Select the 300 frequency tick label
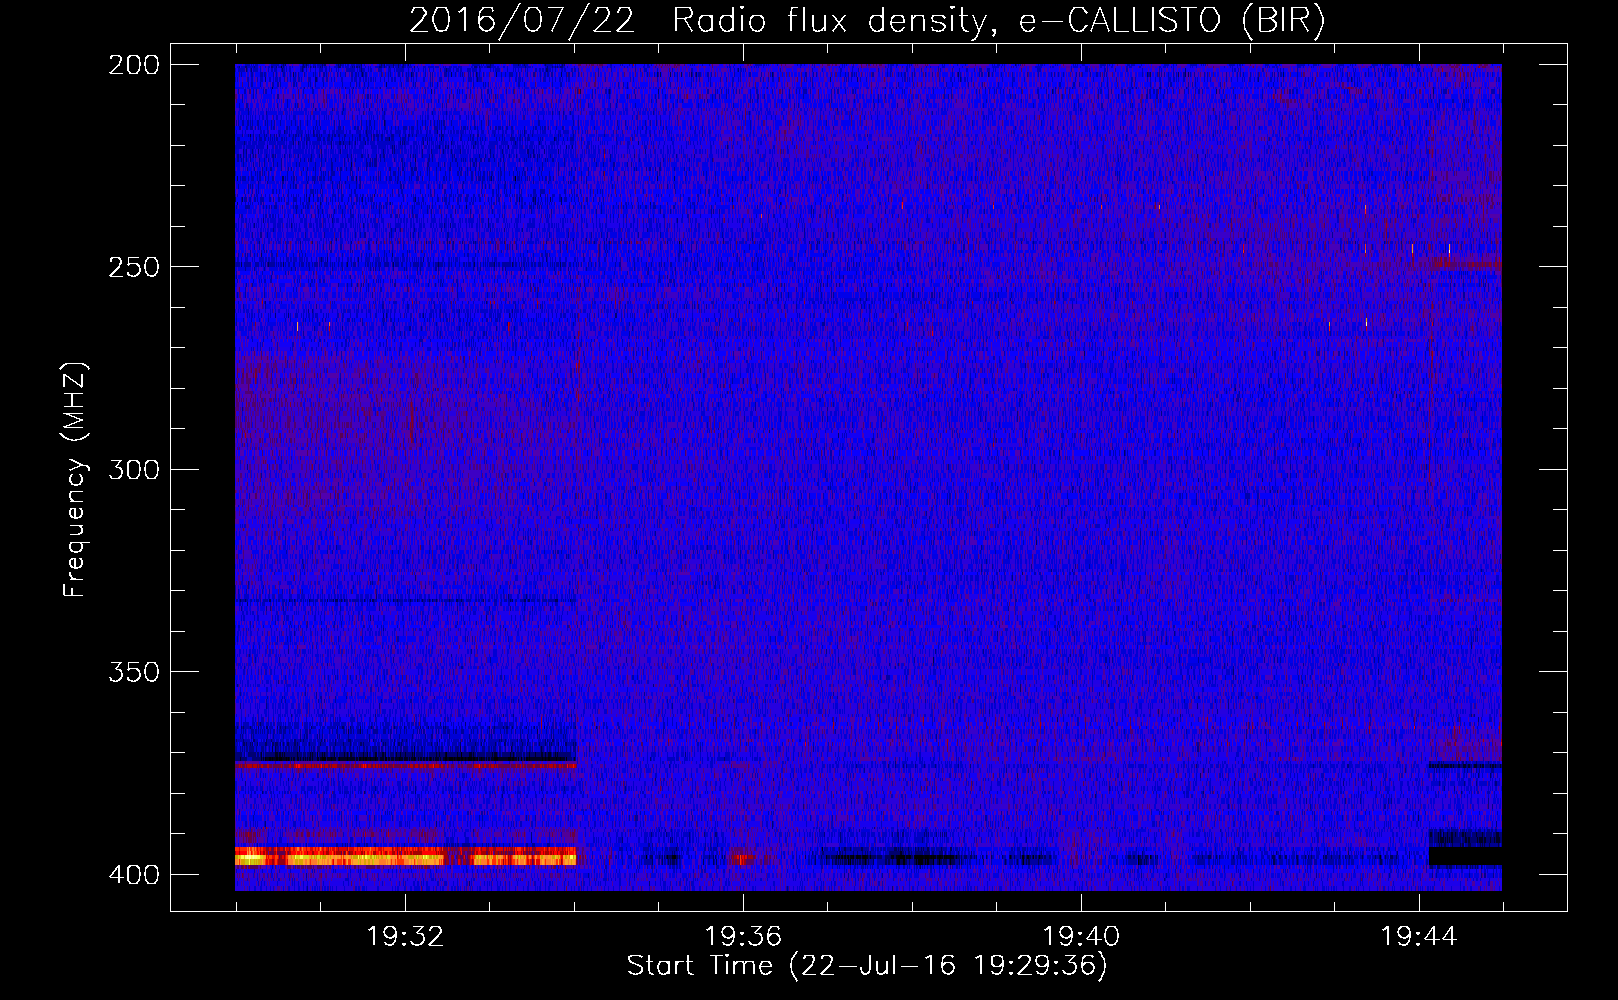 point(134,469)
